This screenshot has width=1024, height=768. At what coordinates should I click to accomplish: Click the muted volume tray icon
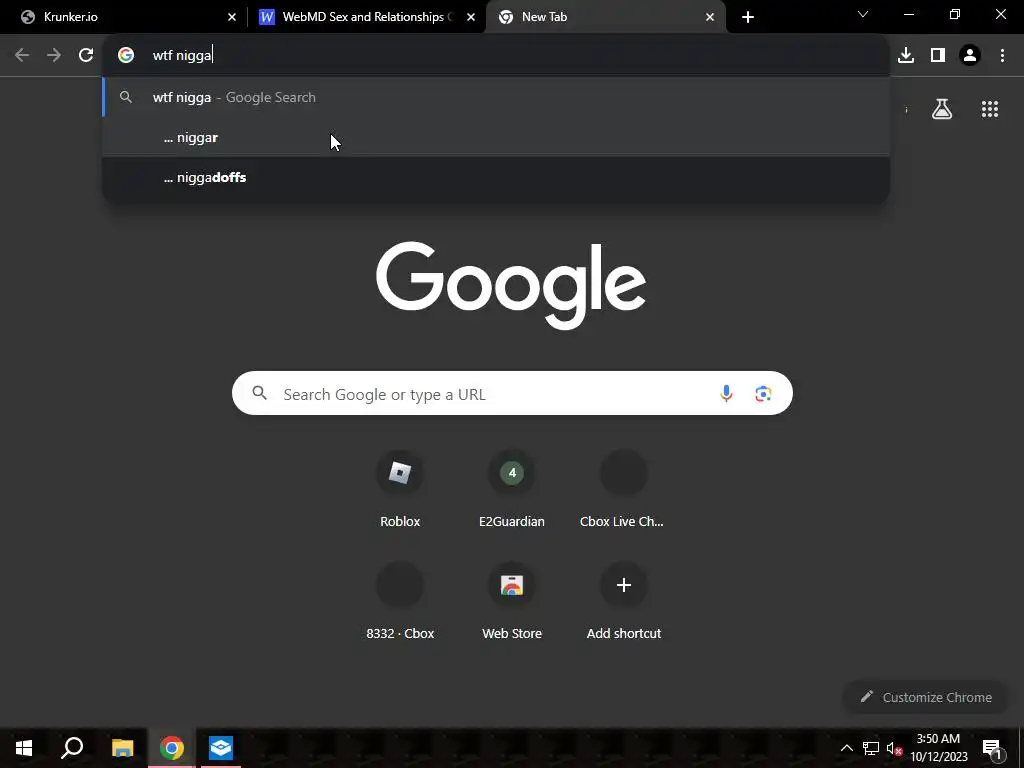894,748
